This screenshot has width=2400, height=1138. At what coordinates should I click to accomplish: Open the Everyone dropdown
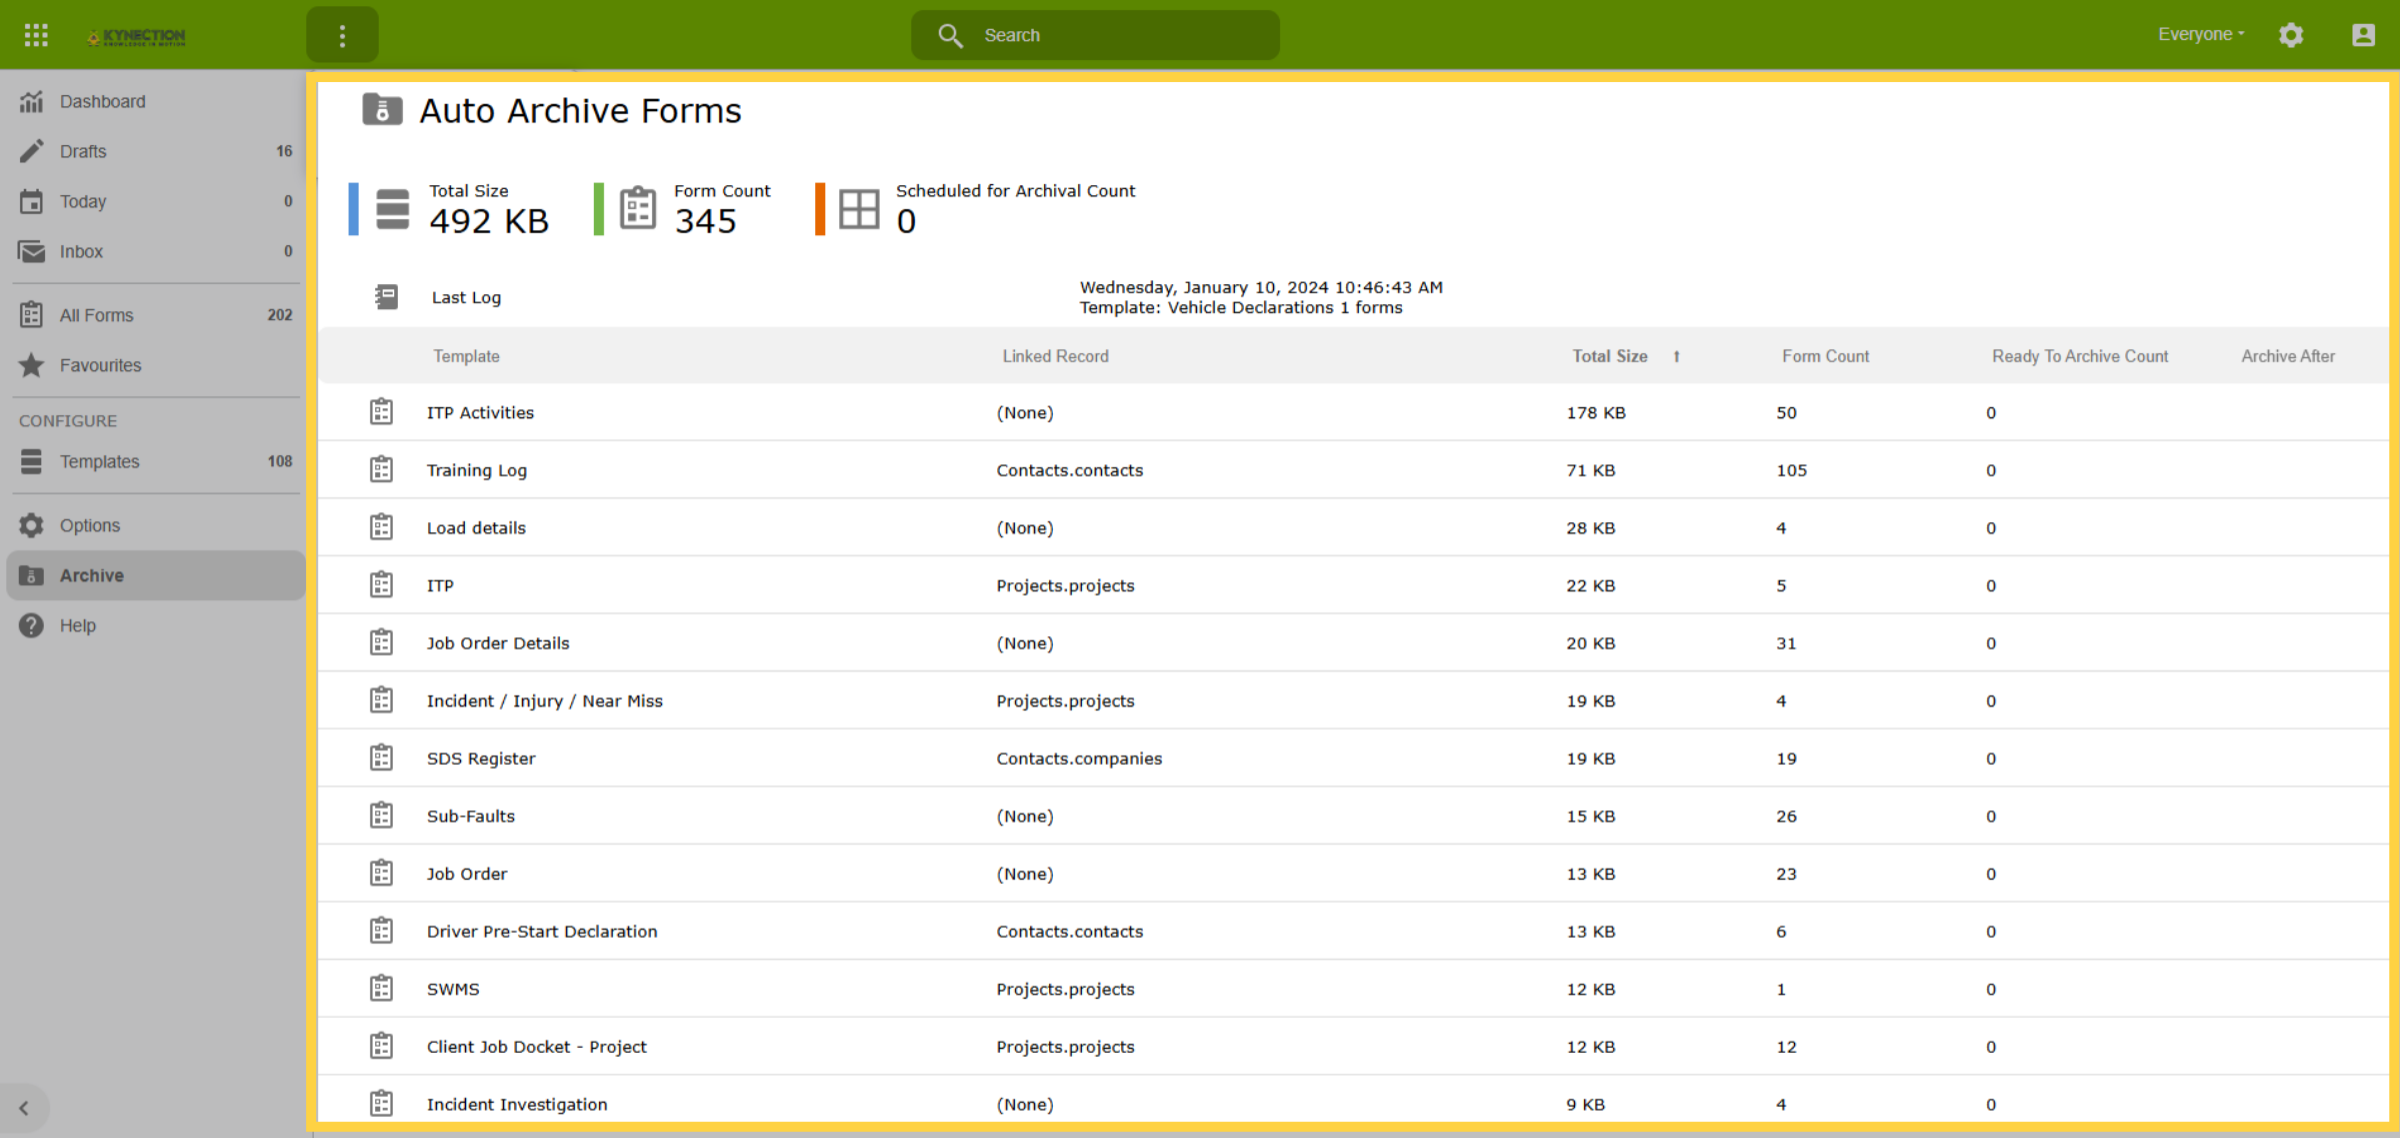[2201, 34]
